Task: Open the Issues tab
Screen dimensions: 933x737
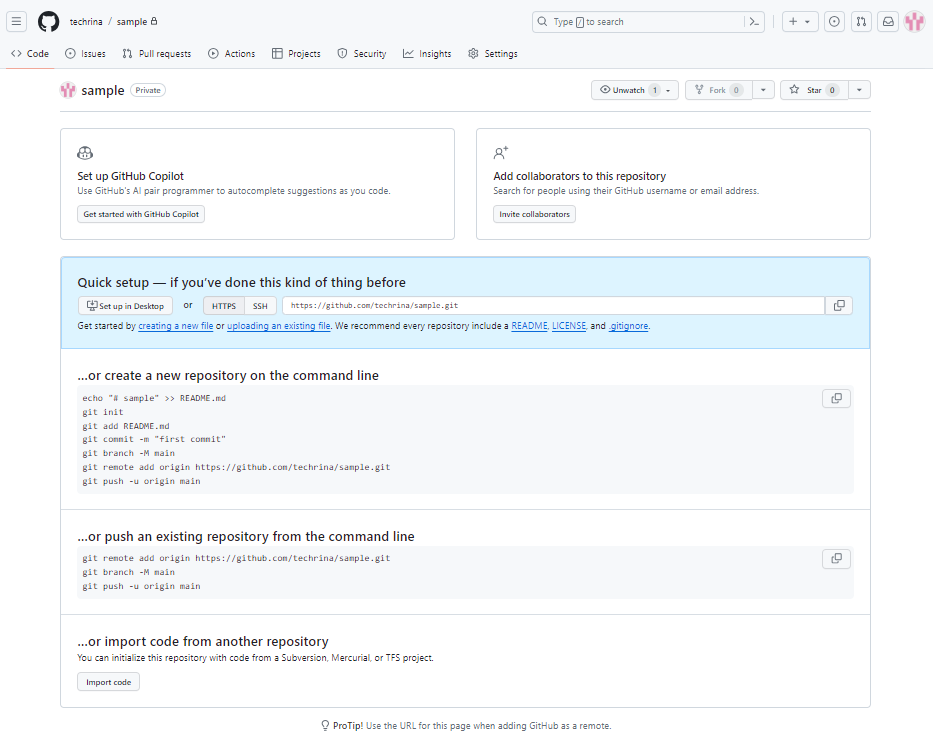Action: point(85,54)
